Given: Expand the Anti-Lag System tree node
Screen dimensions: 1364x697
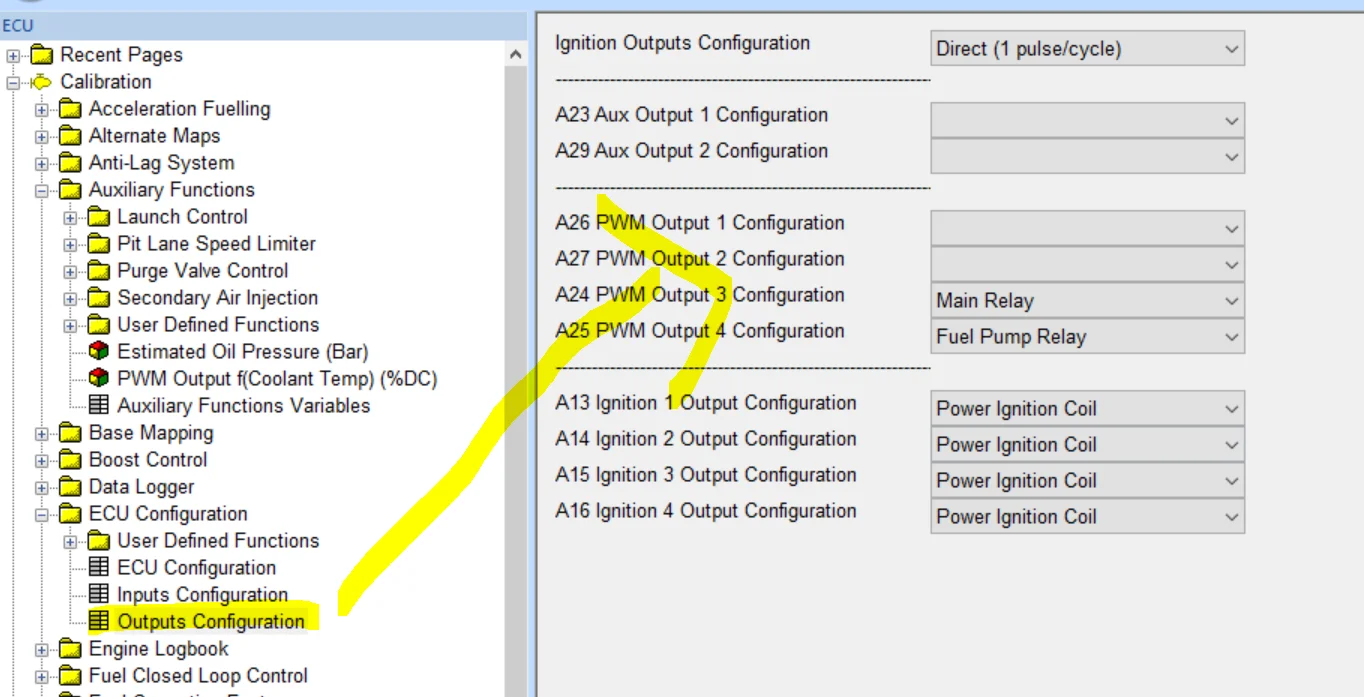Looking at the screenshot, I should tap(42, 163).
